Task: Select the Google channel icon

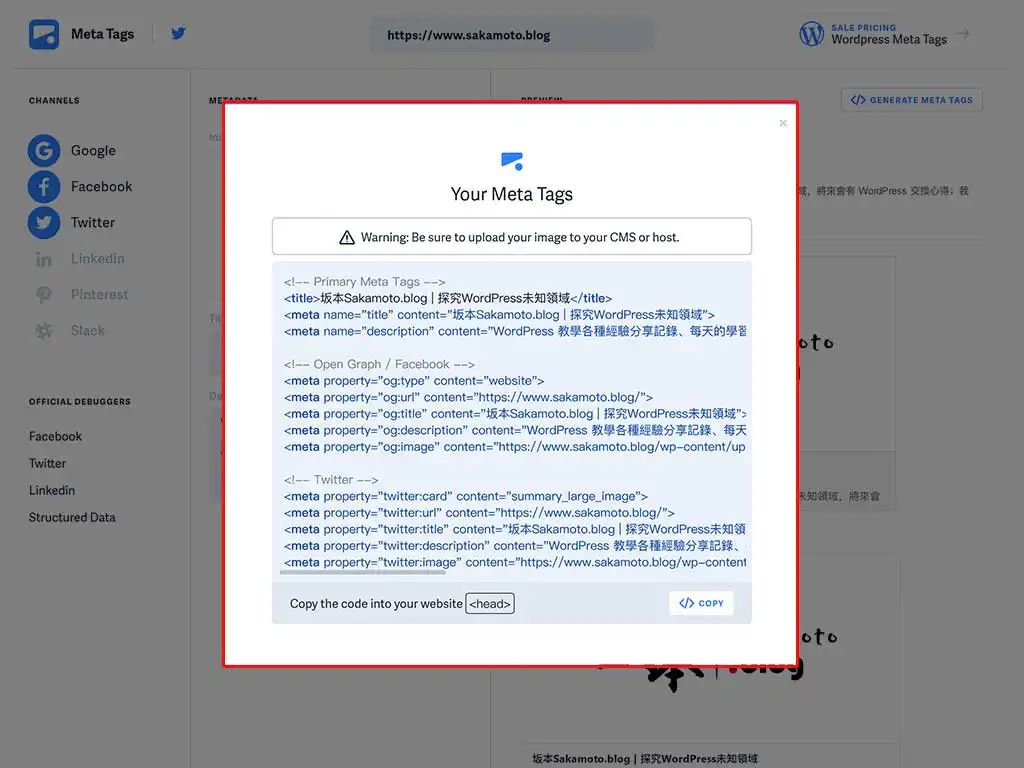Action: (x=44, y=151)
